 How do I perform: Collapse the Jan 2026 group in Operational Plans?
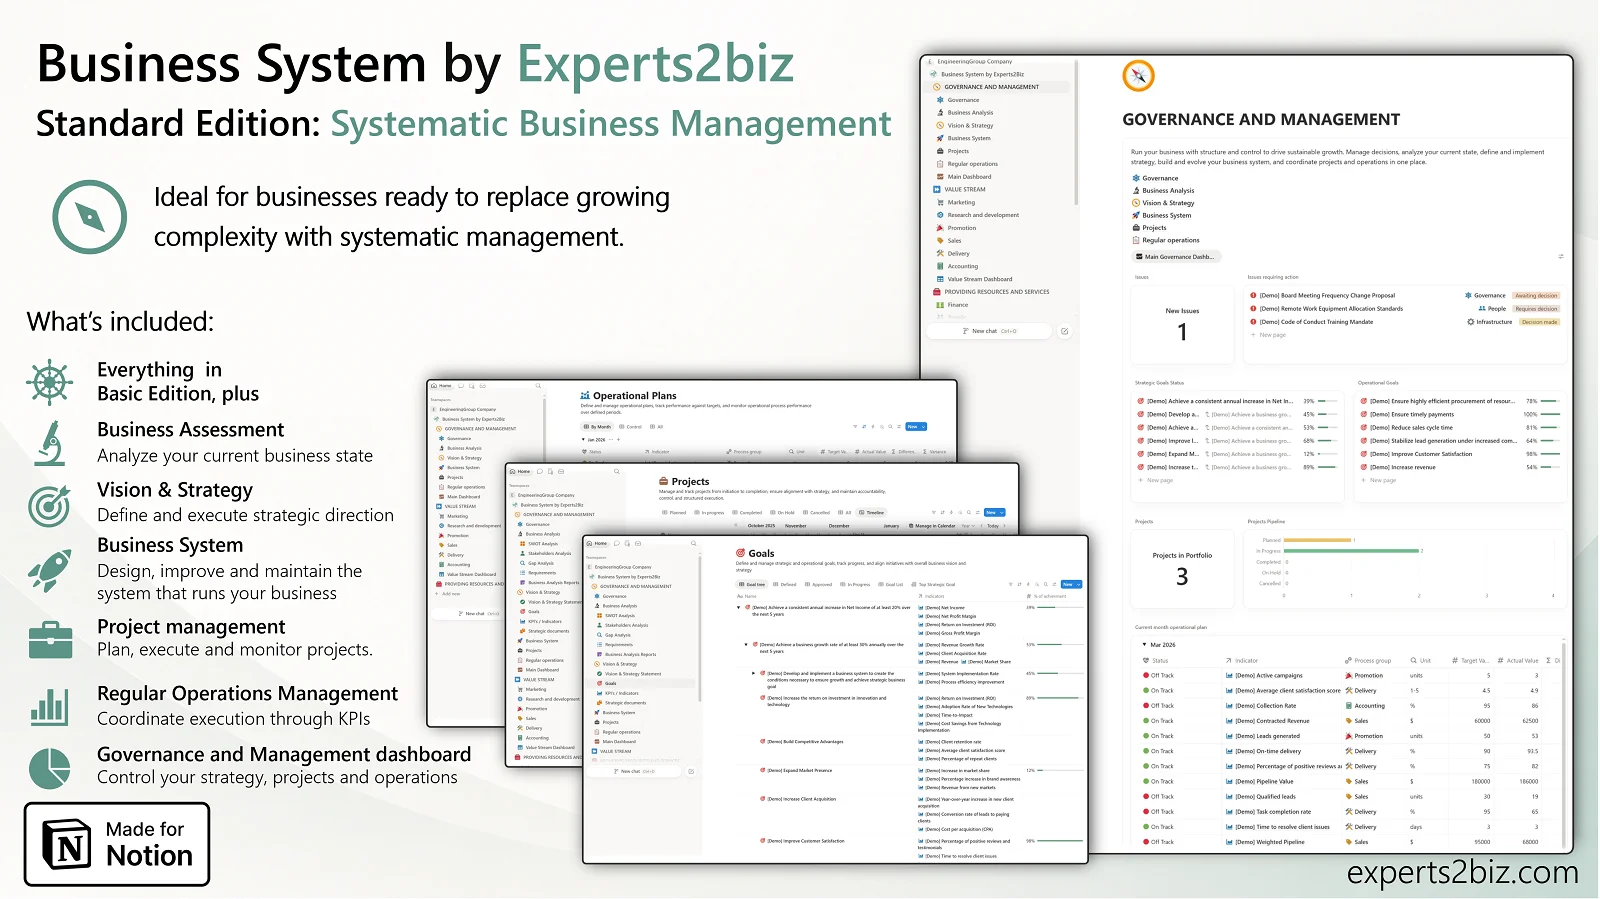583,440
